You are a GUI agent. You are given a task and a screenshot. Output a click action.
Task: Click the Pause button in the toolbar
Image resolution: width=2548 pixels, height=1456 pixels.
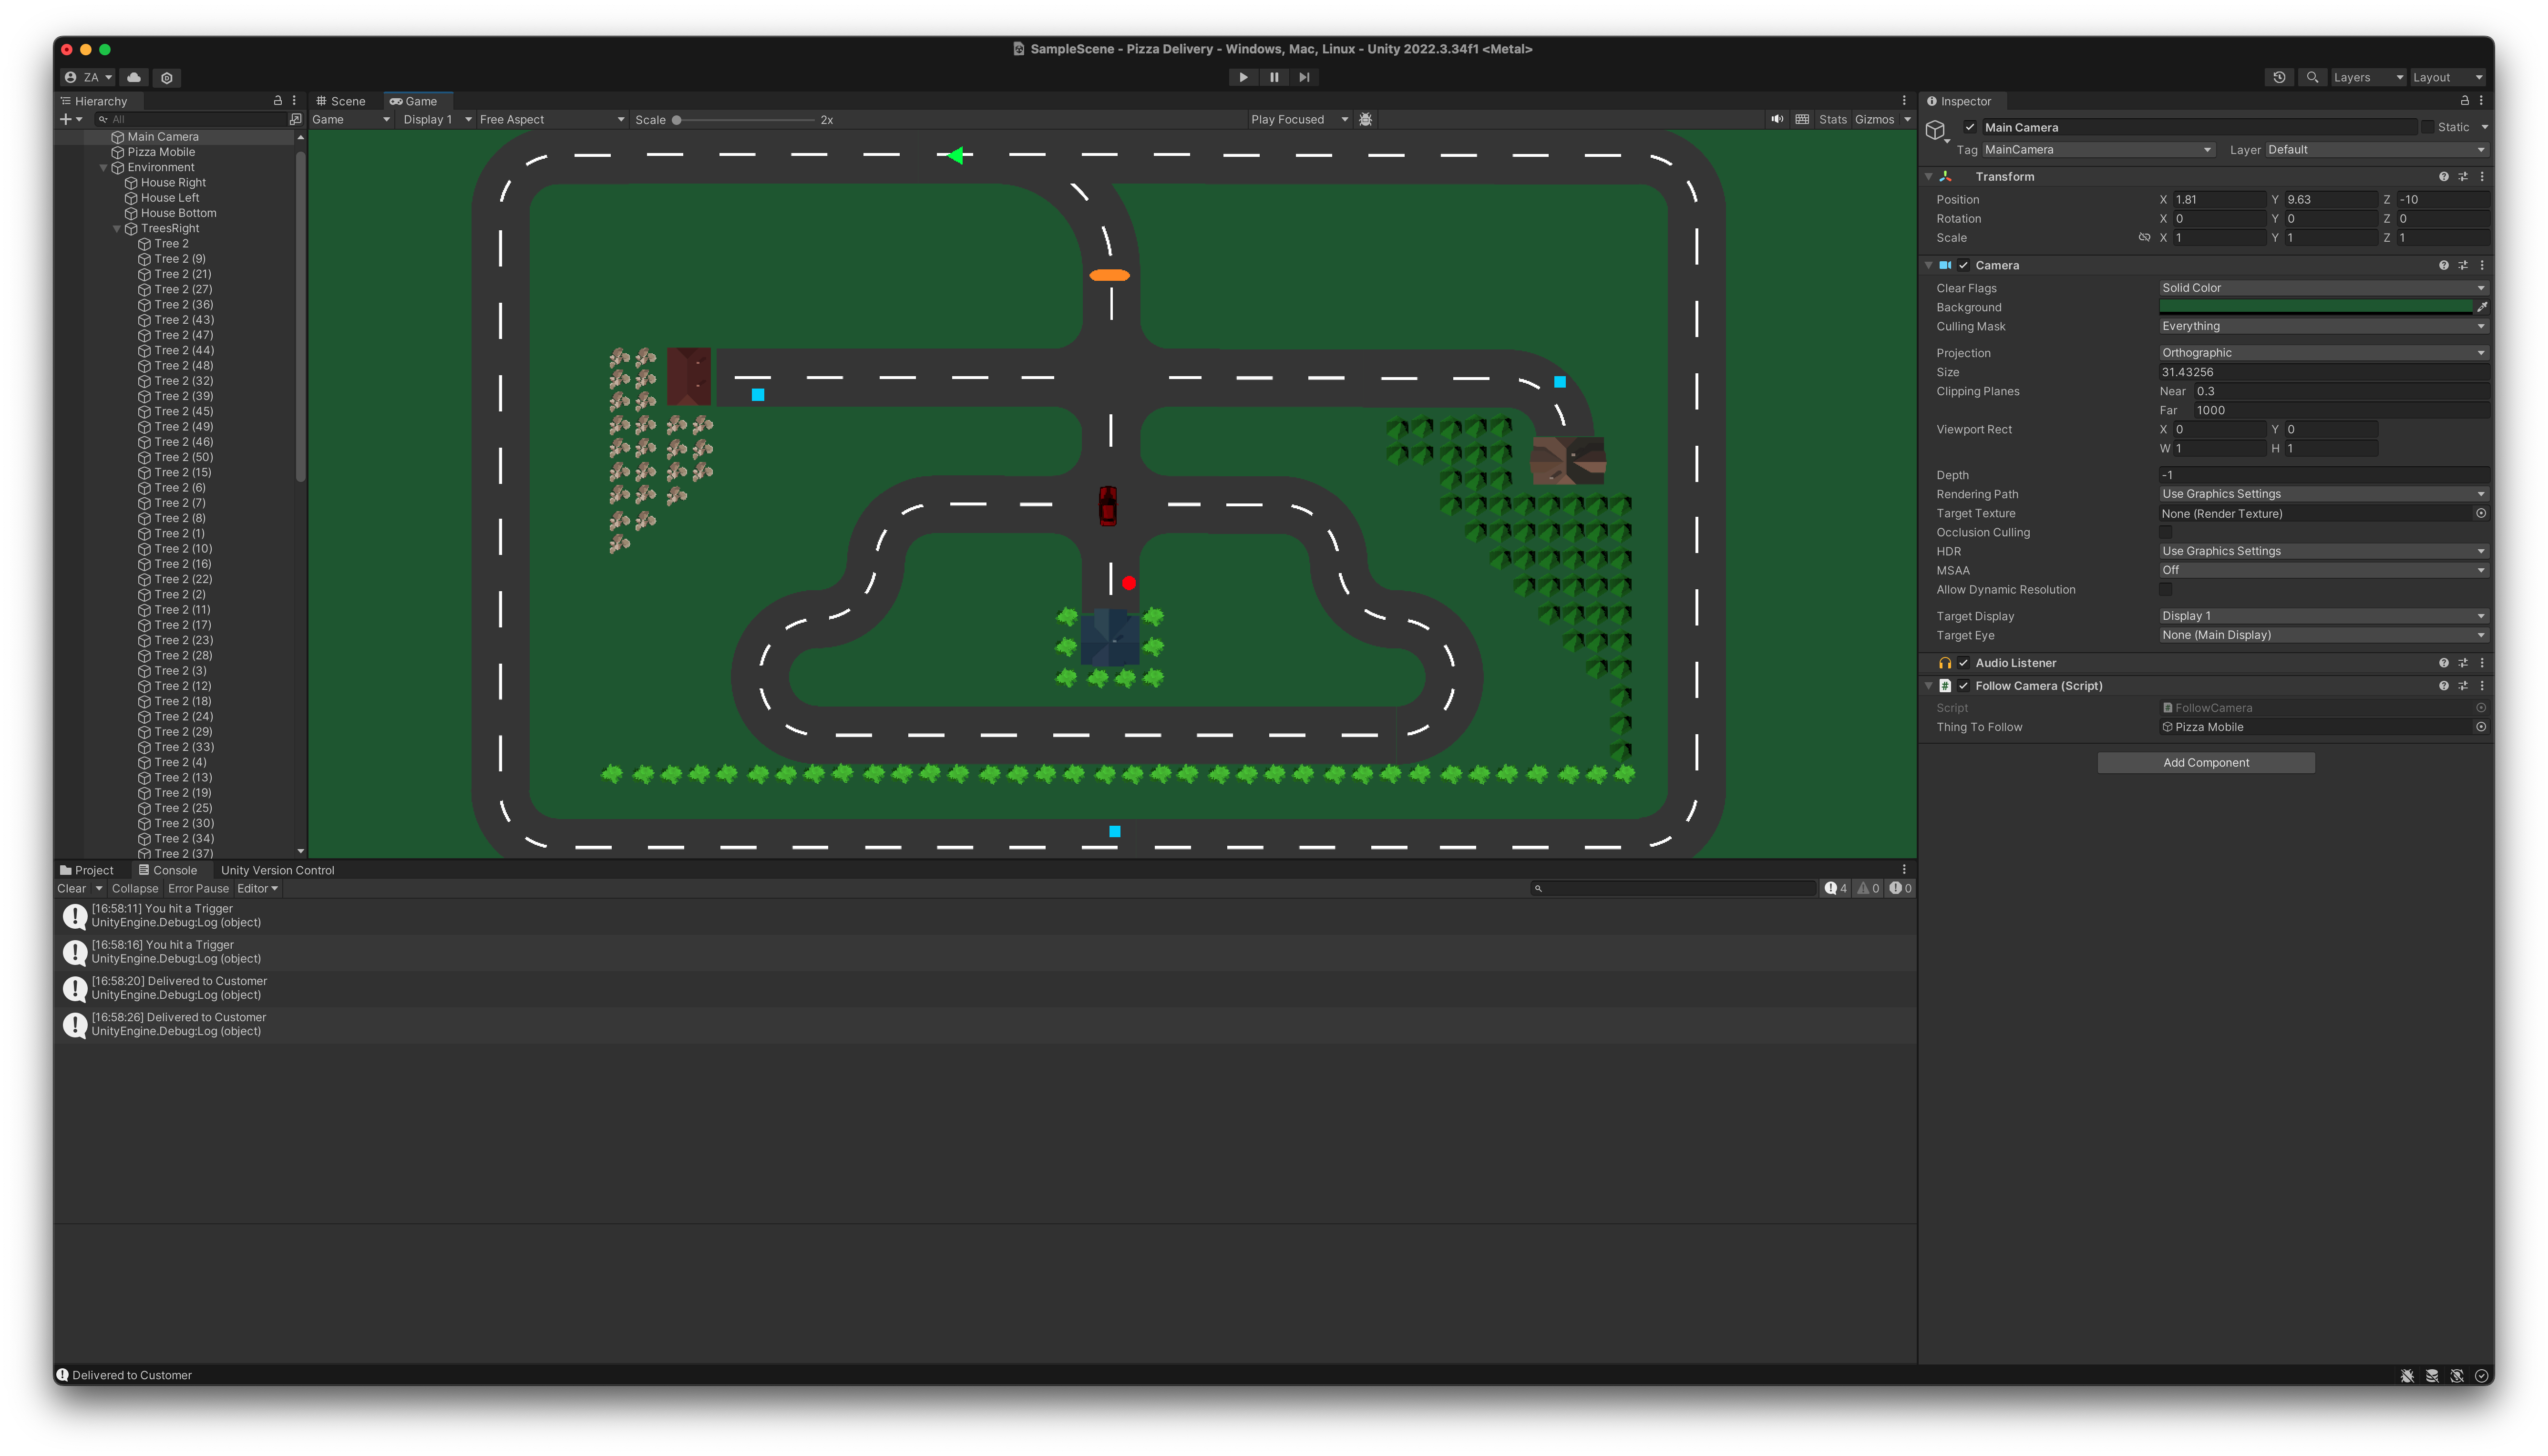pos(1274,77)
